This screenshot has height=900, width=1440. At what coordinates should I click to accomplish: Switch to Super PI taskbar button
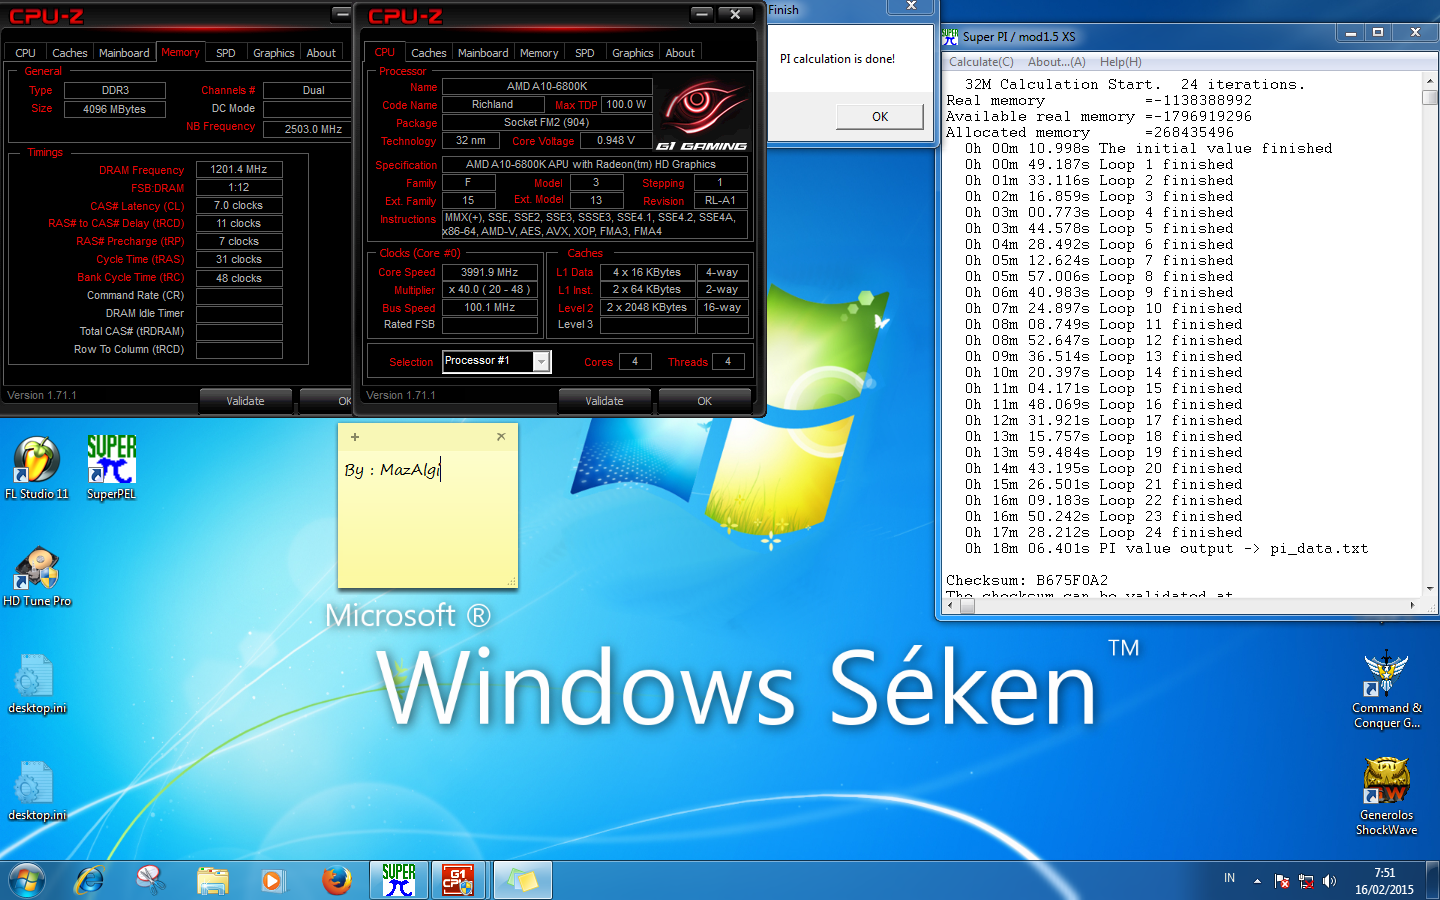tap(399, 880)
